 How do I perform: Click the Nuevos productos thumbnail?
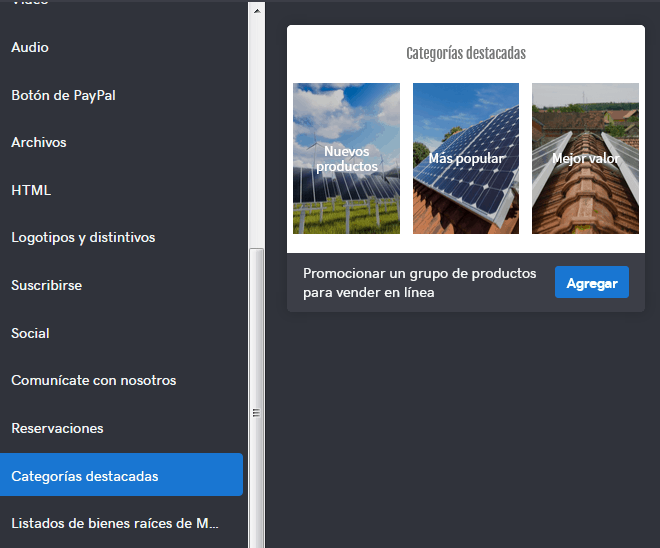click(346, 158)
